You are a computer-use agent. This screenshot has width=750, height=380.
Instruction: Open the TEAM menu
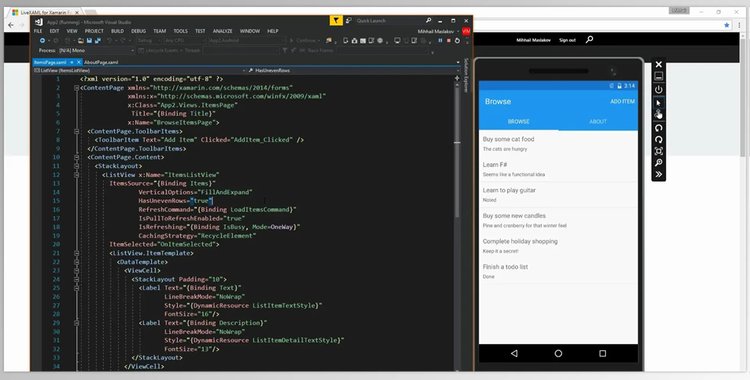pos(159,31)
